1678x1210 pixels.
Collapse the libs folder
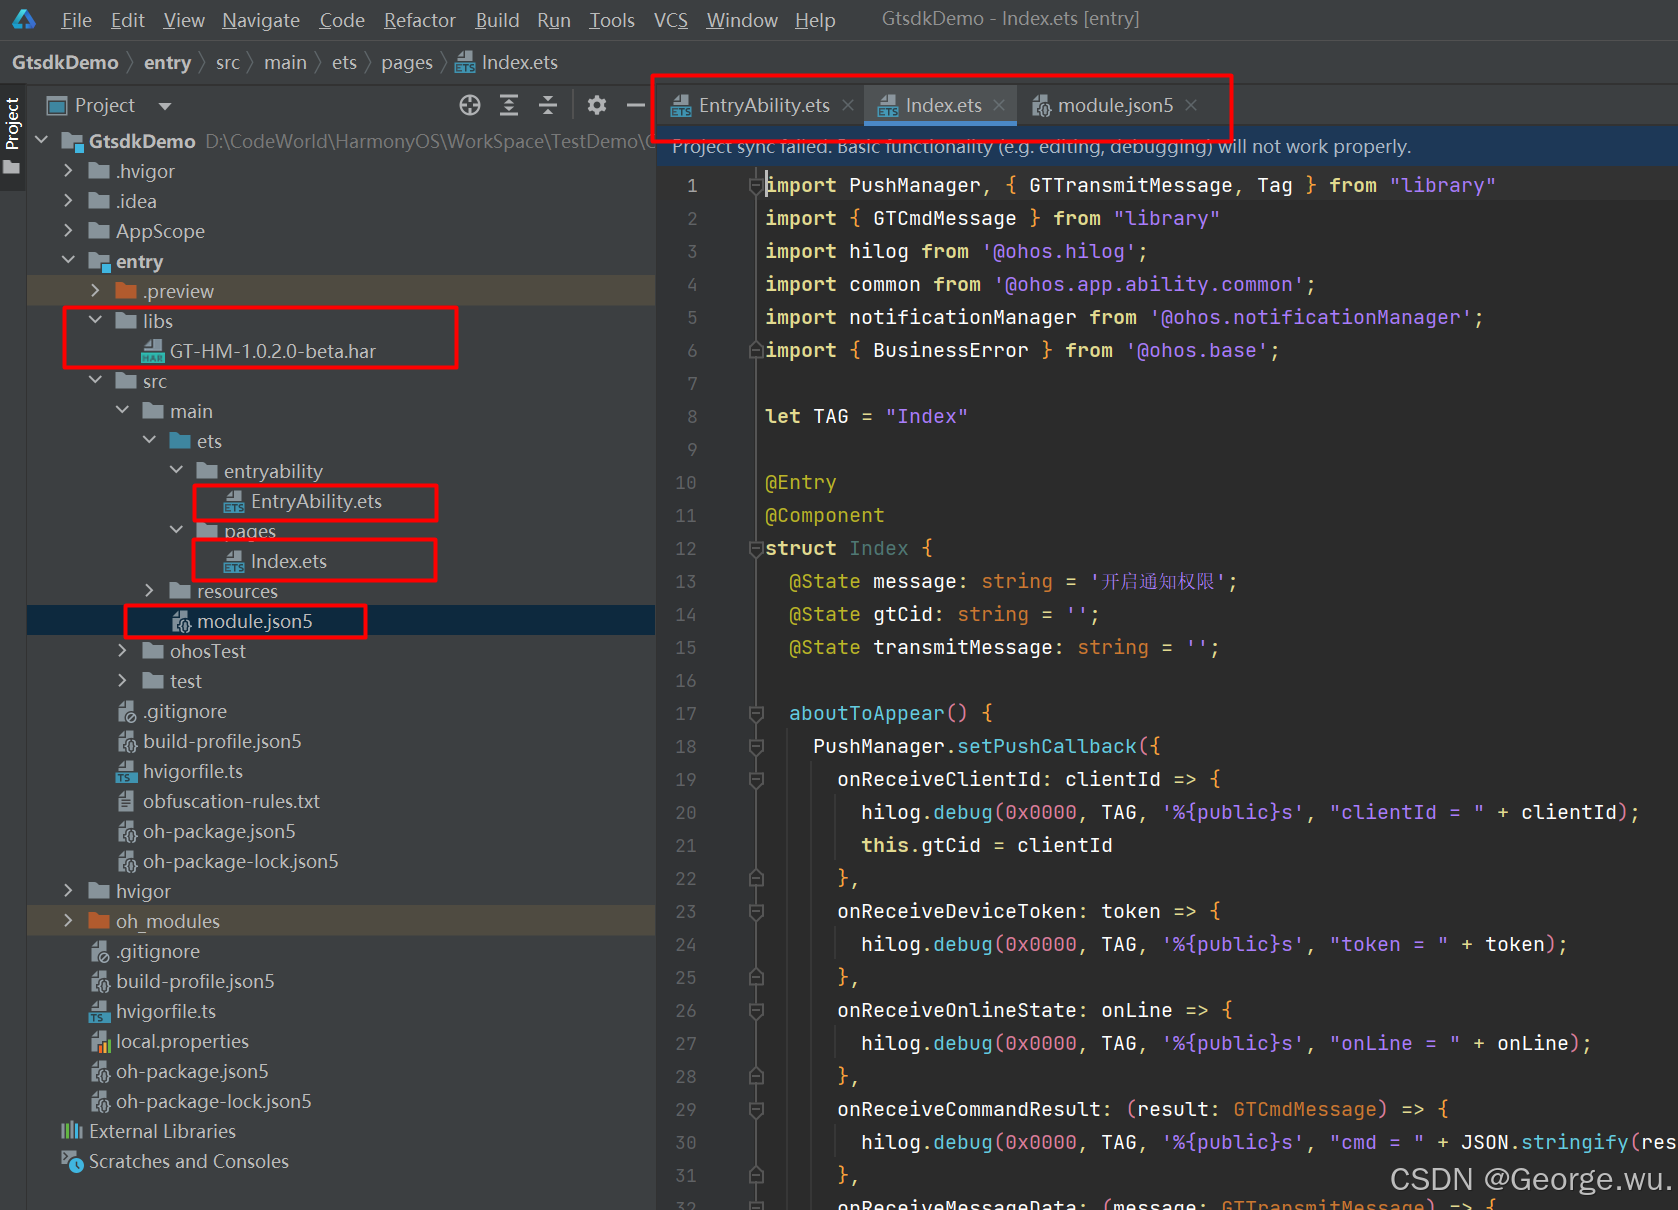(x=95, y=321)
